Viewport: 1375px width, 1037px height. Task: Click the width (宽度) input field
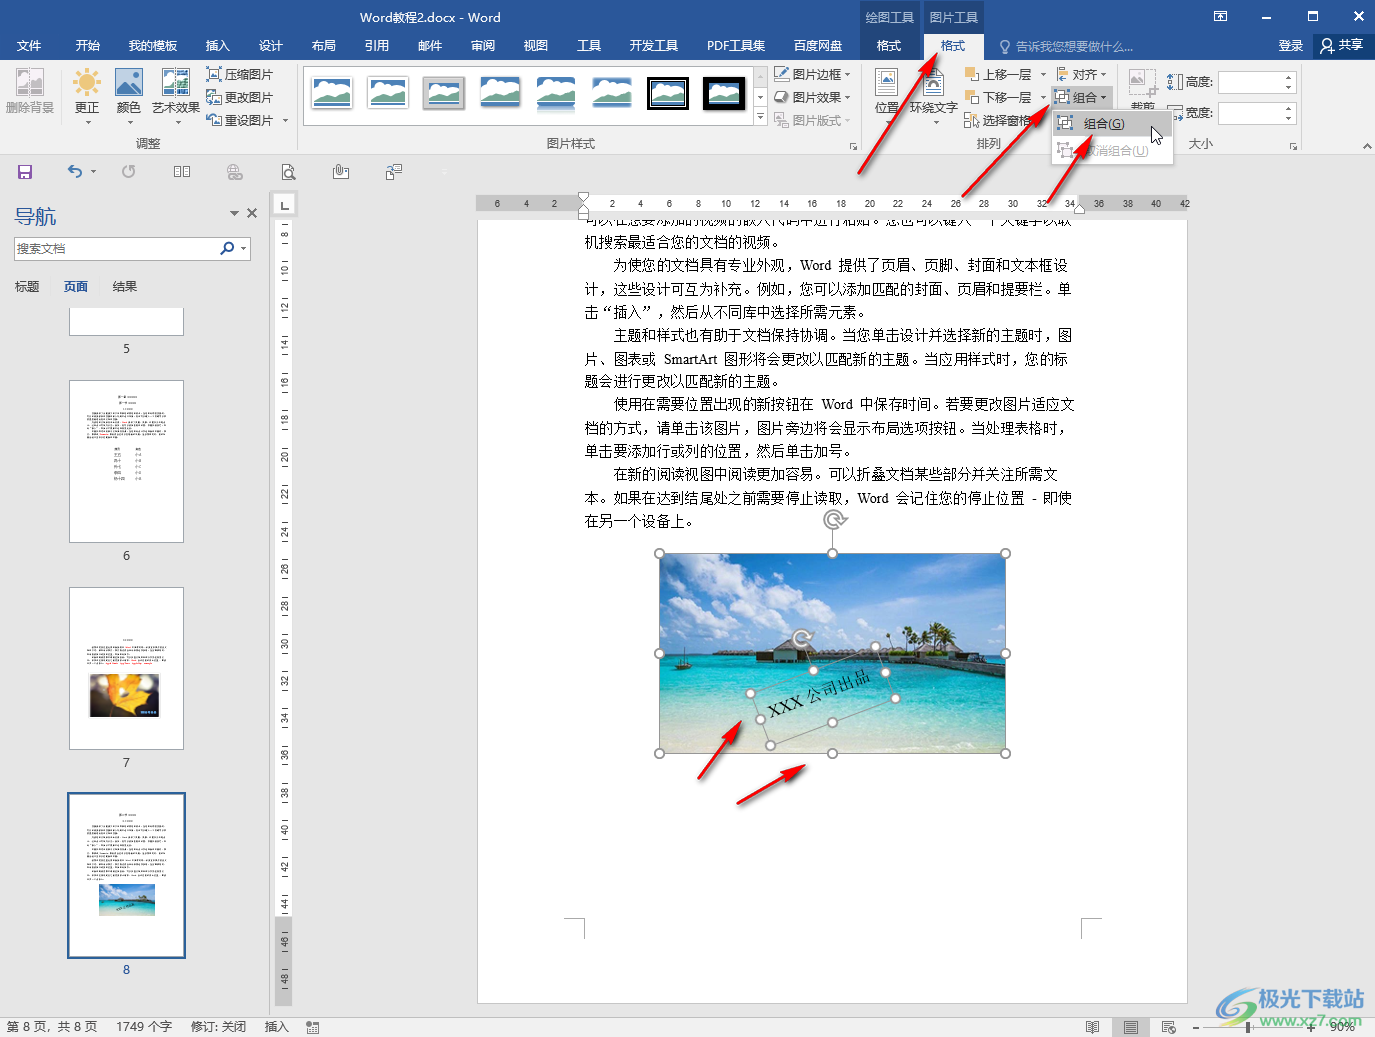coord(1250,113)
